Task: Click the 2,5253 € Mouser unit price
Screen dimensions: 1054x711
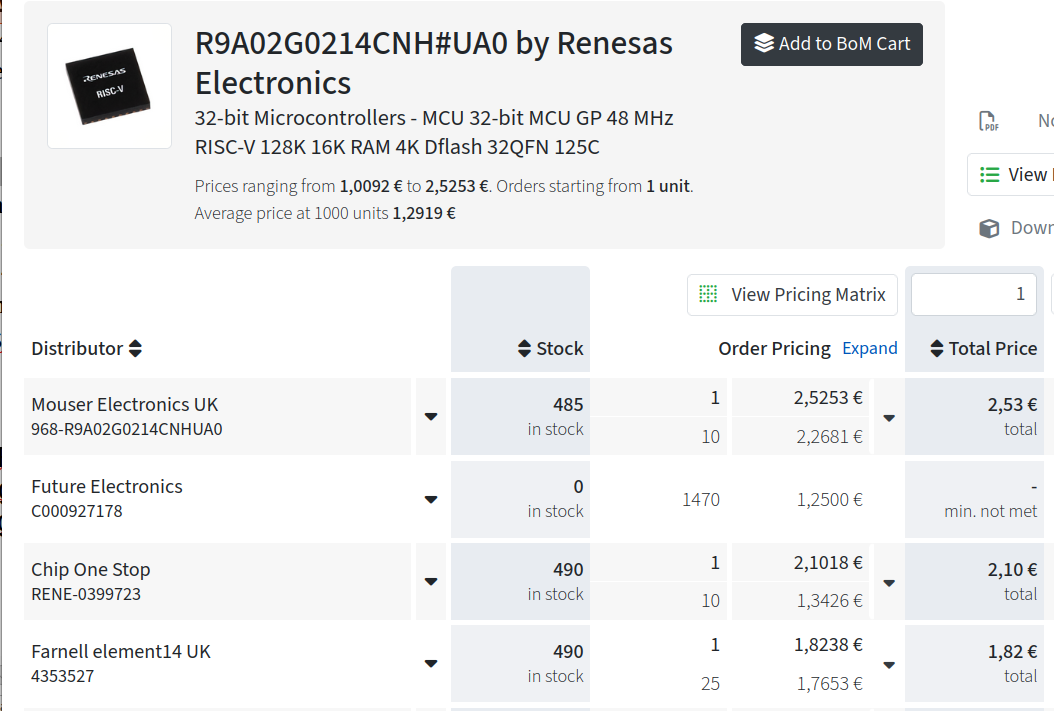Action: [x=827, y=398]
